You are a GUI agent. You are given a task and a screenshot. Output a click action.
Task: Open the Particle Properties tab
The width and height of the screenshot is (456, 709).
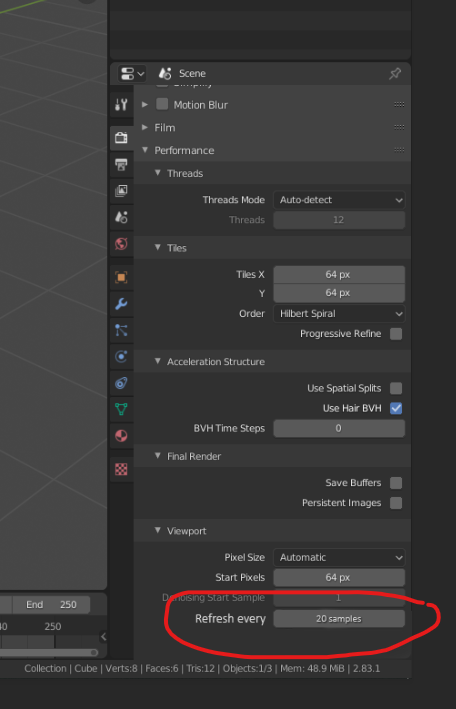point(121,331)
